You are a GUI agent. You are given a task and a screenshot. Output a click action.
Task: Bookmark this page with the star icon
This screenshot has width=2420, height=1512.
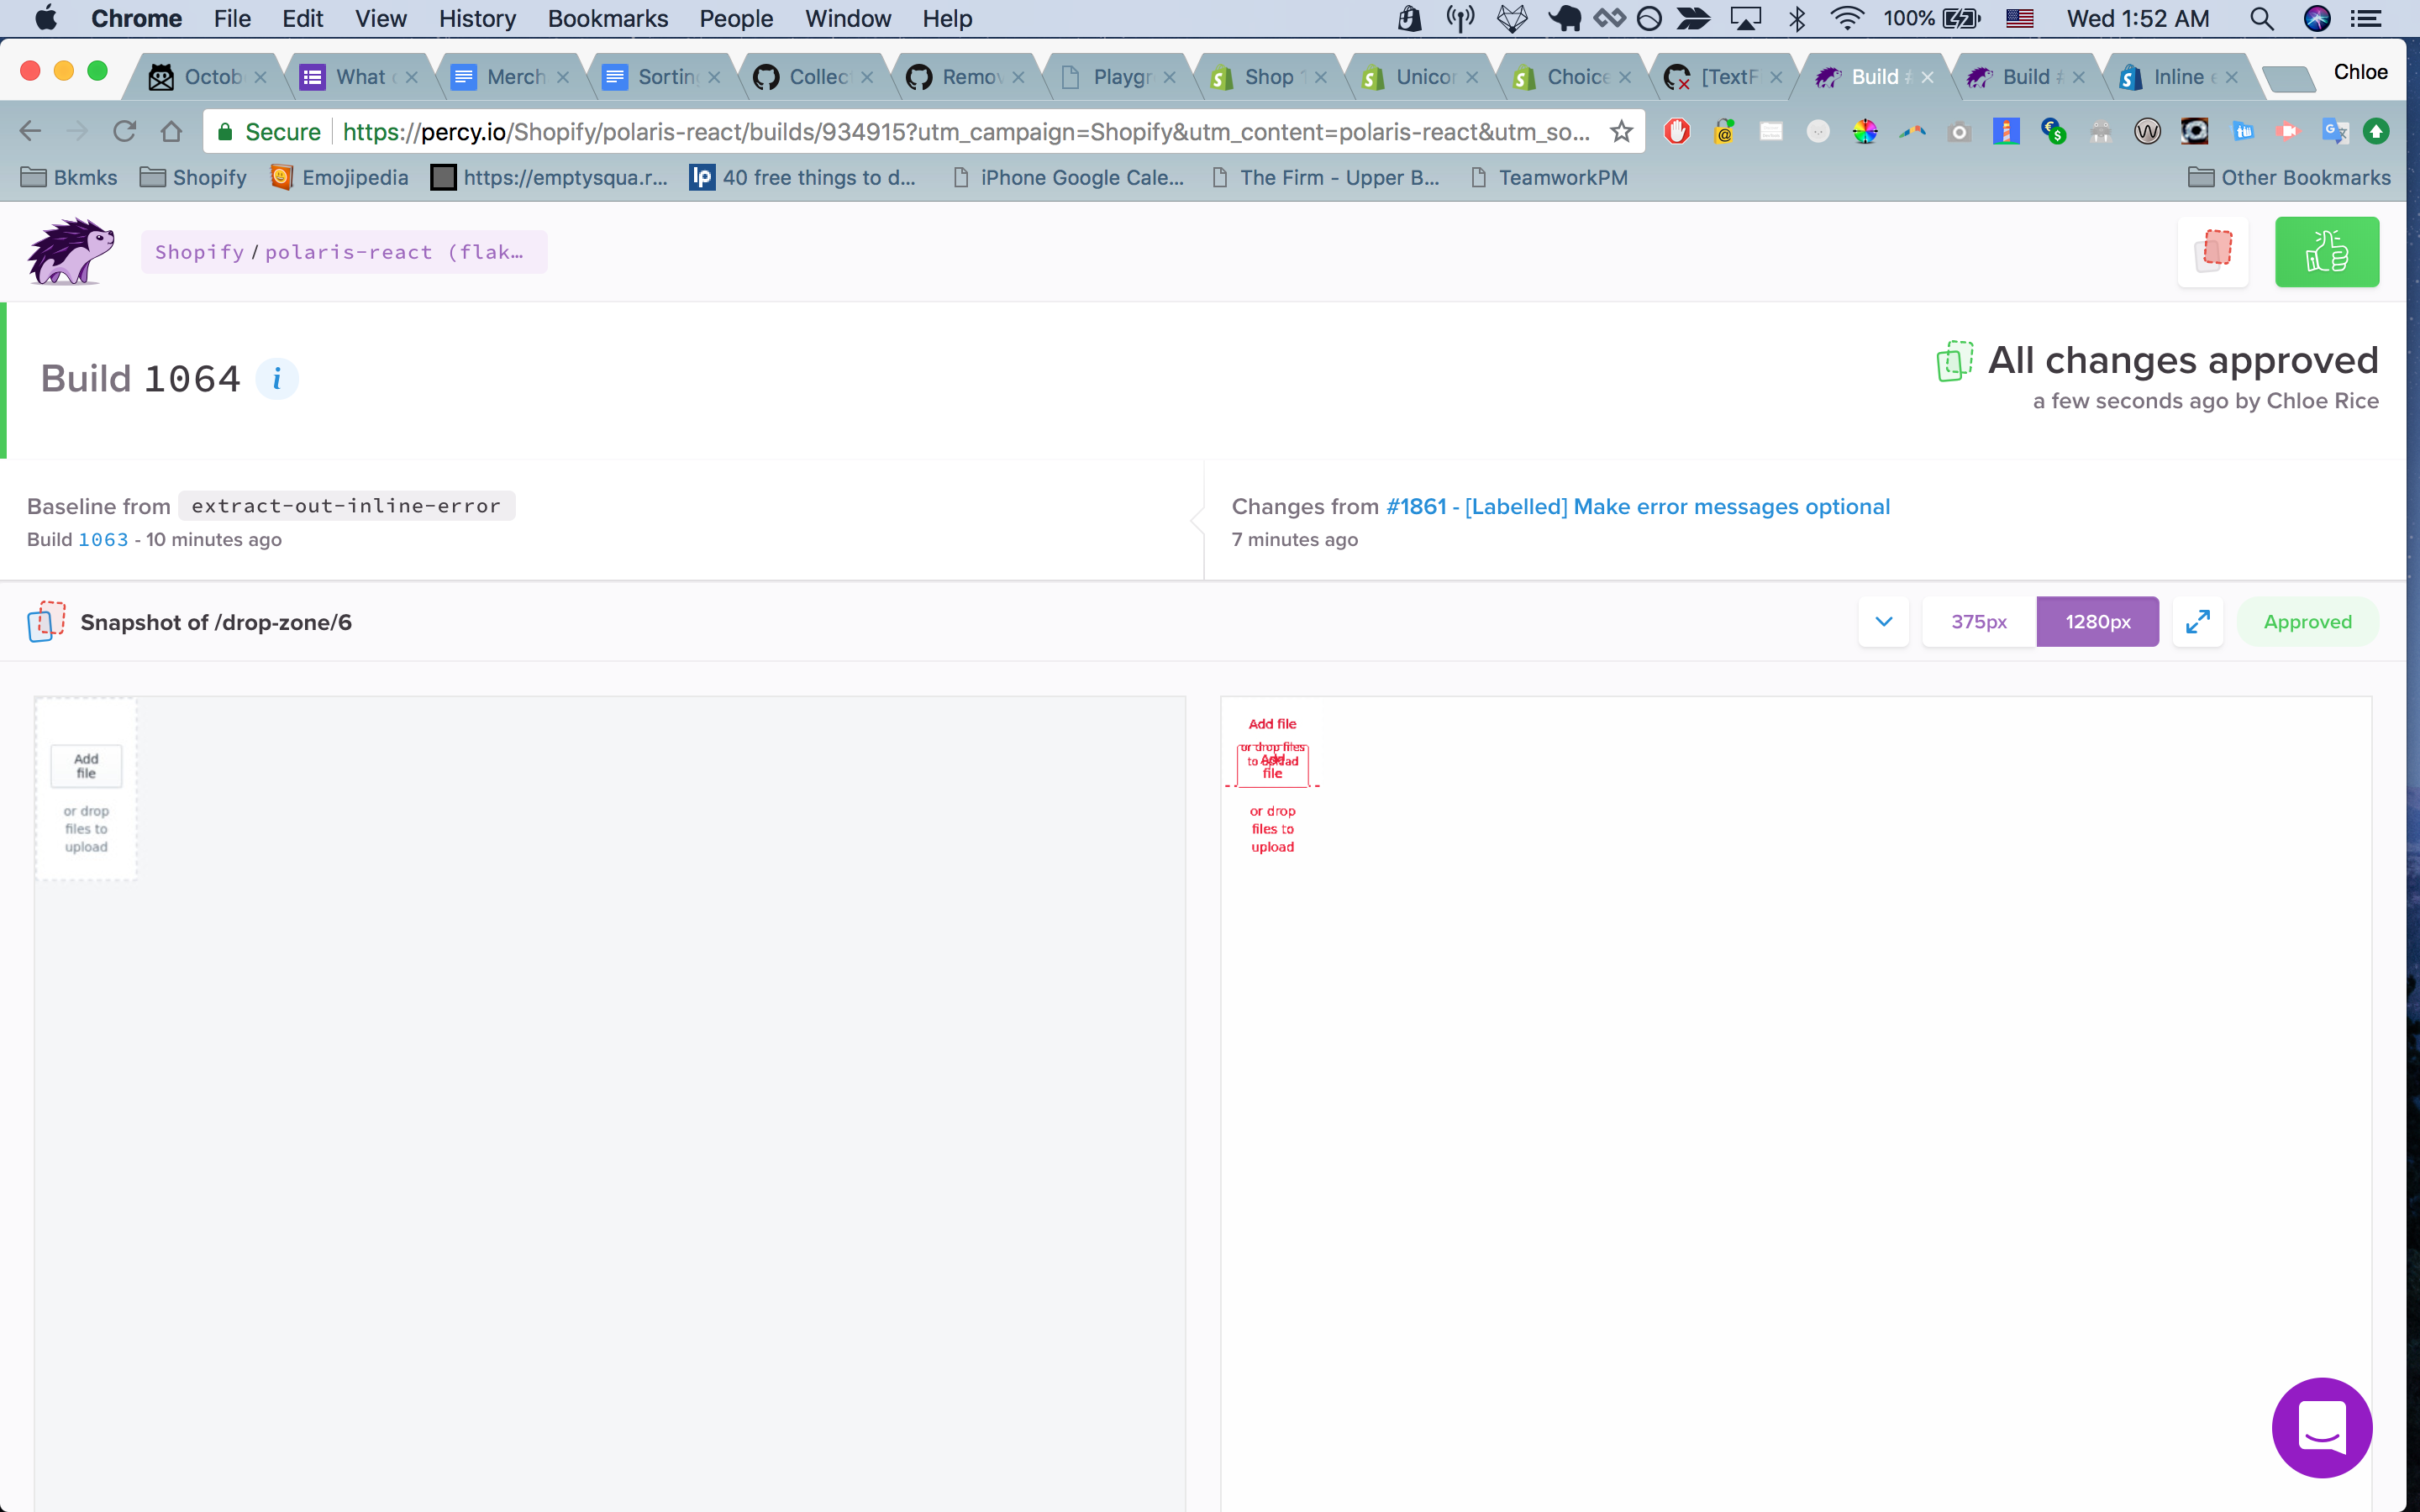1621,131
